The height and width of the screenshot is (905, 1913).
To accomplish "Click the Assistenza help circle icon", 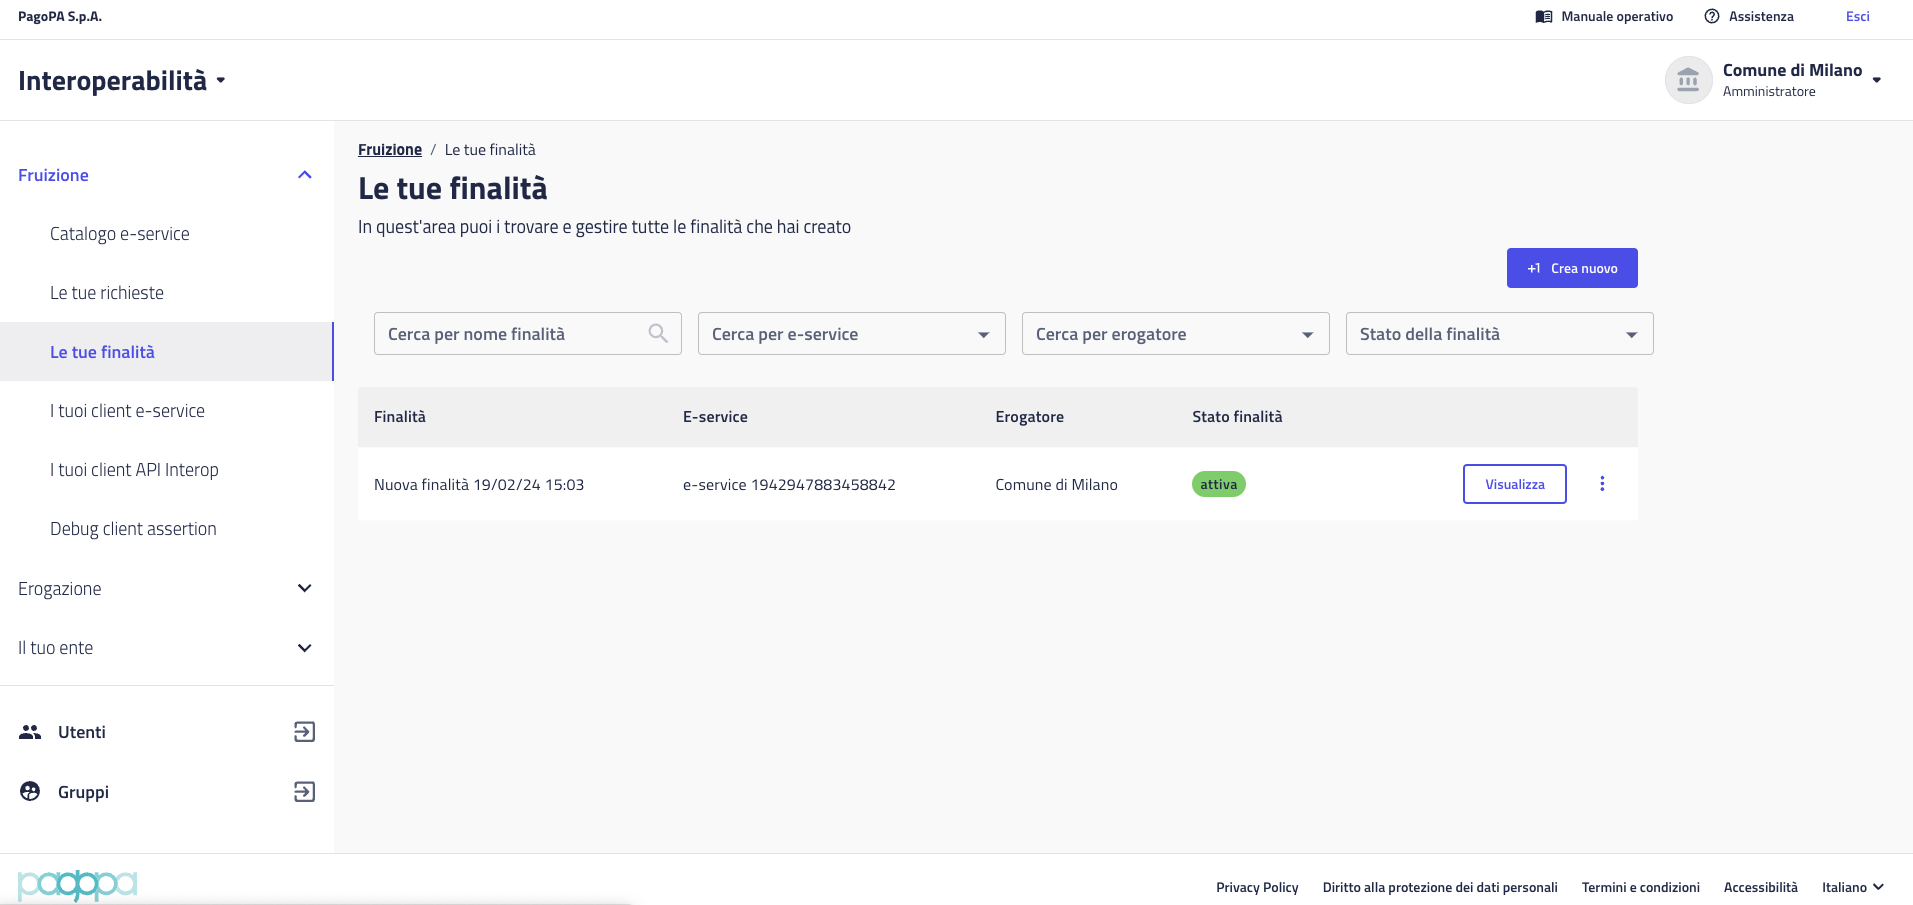I will [x=1712, y=17].
